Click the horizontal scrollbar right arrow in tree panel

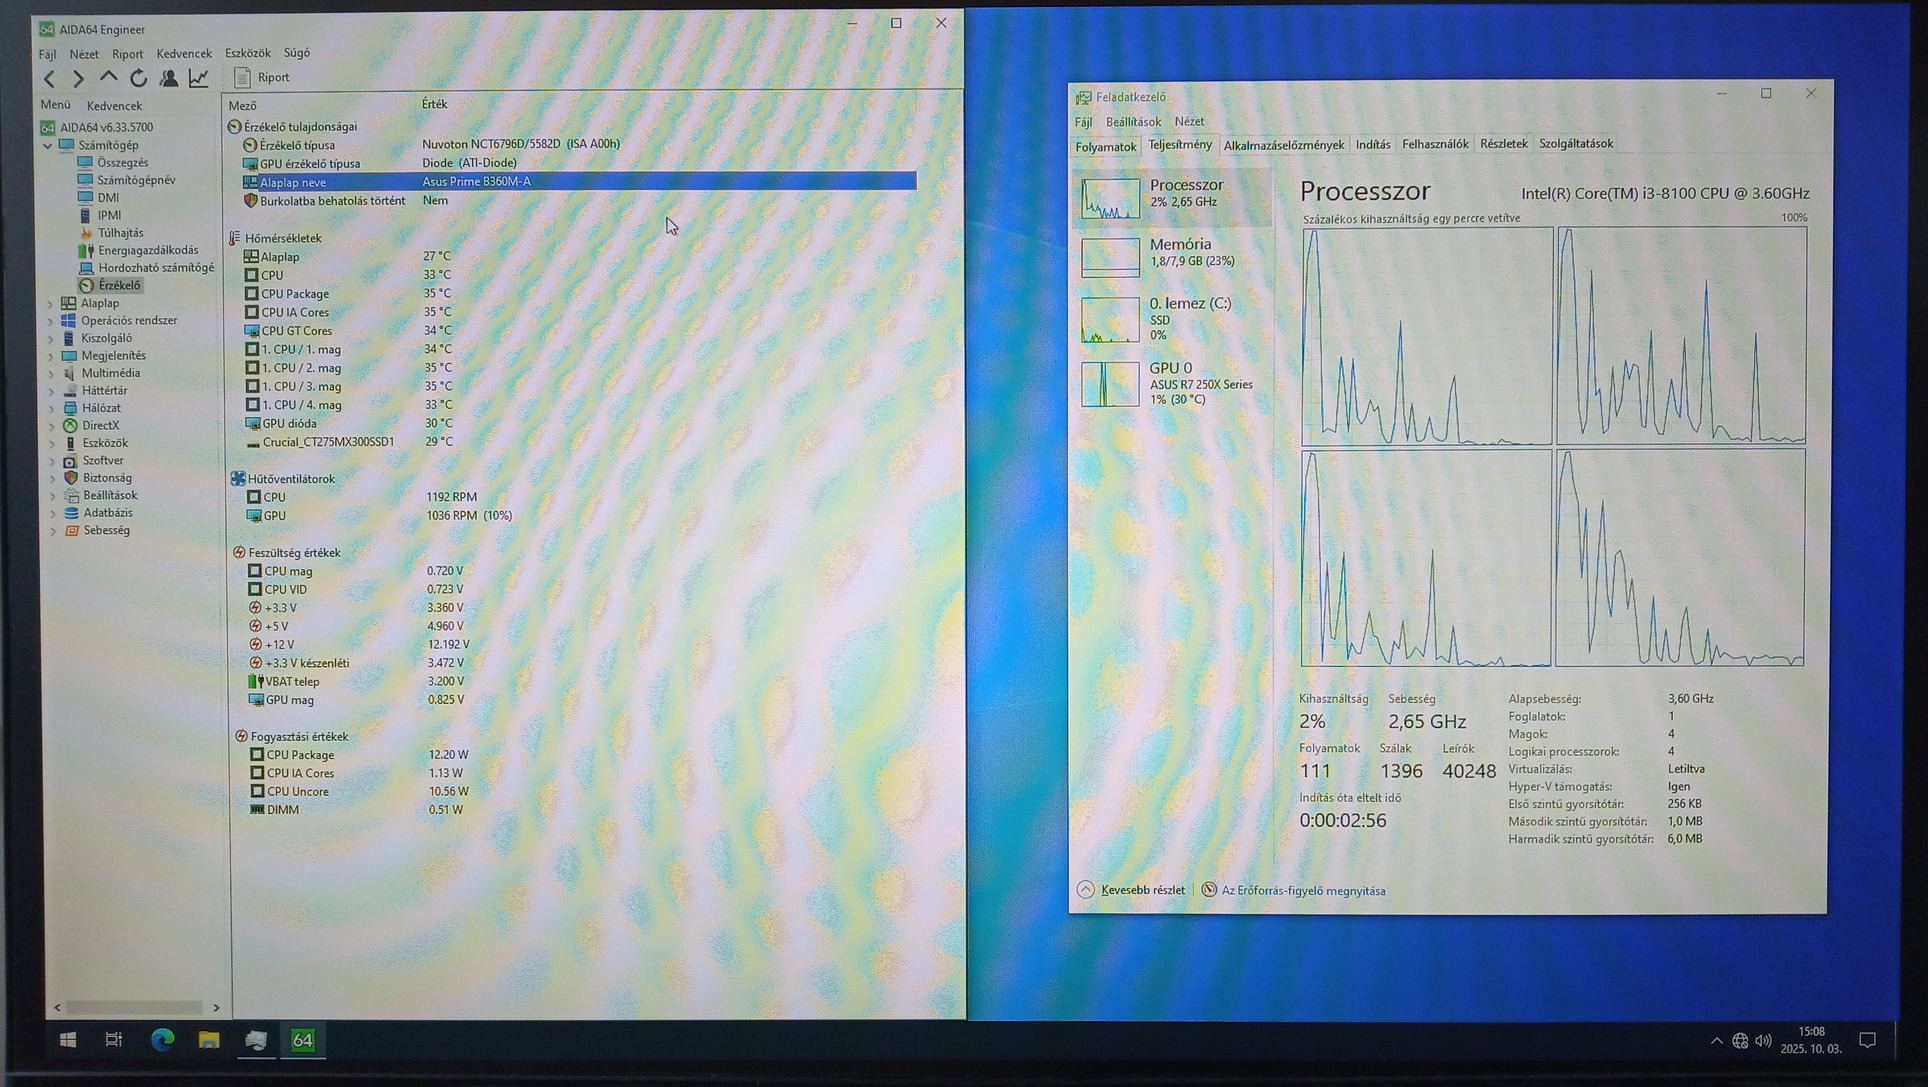click(216, 1007)
